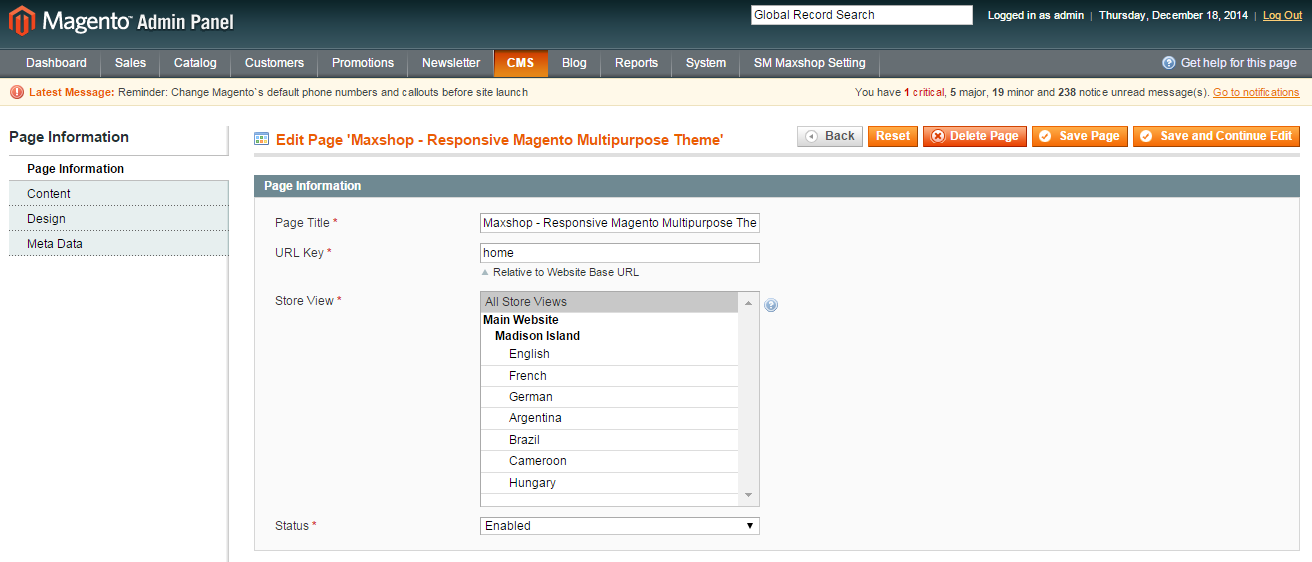Open the CMS menu
This screenshot has width=1312, height=562.
point(520,63)
